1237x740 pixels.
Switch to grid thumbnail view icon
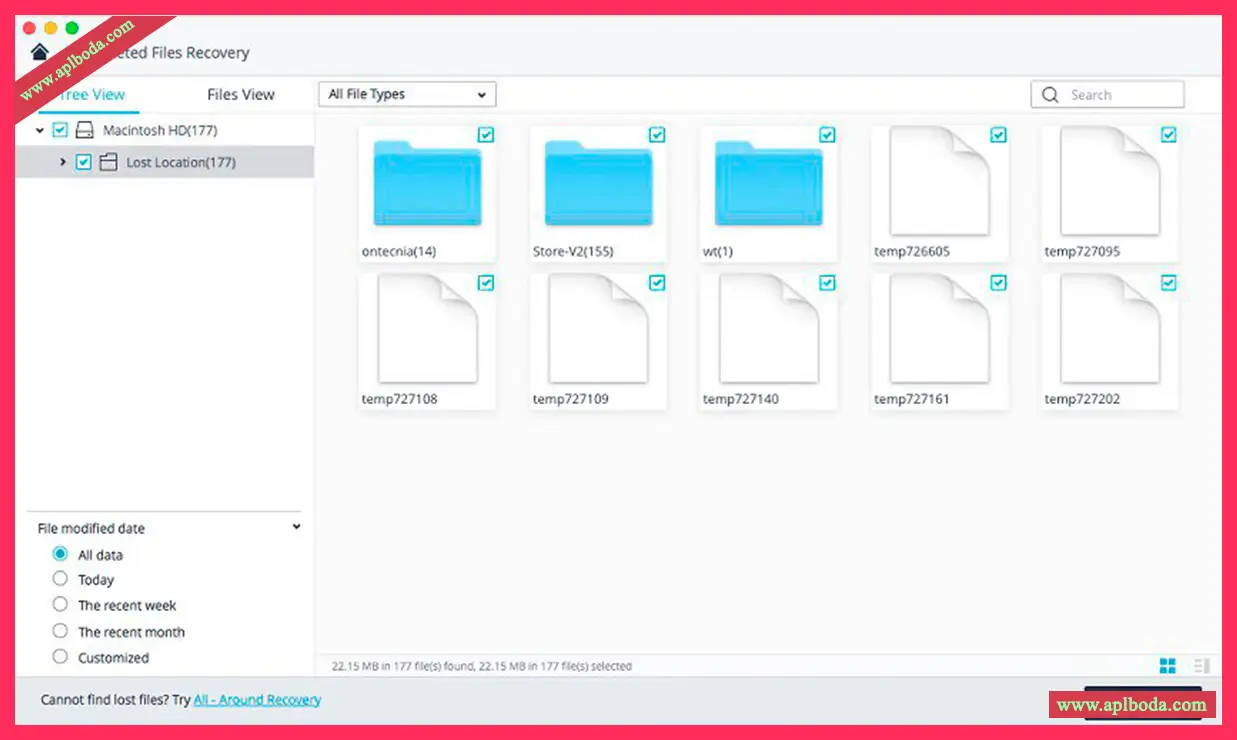click(1167, 666)
